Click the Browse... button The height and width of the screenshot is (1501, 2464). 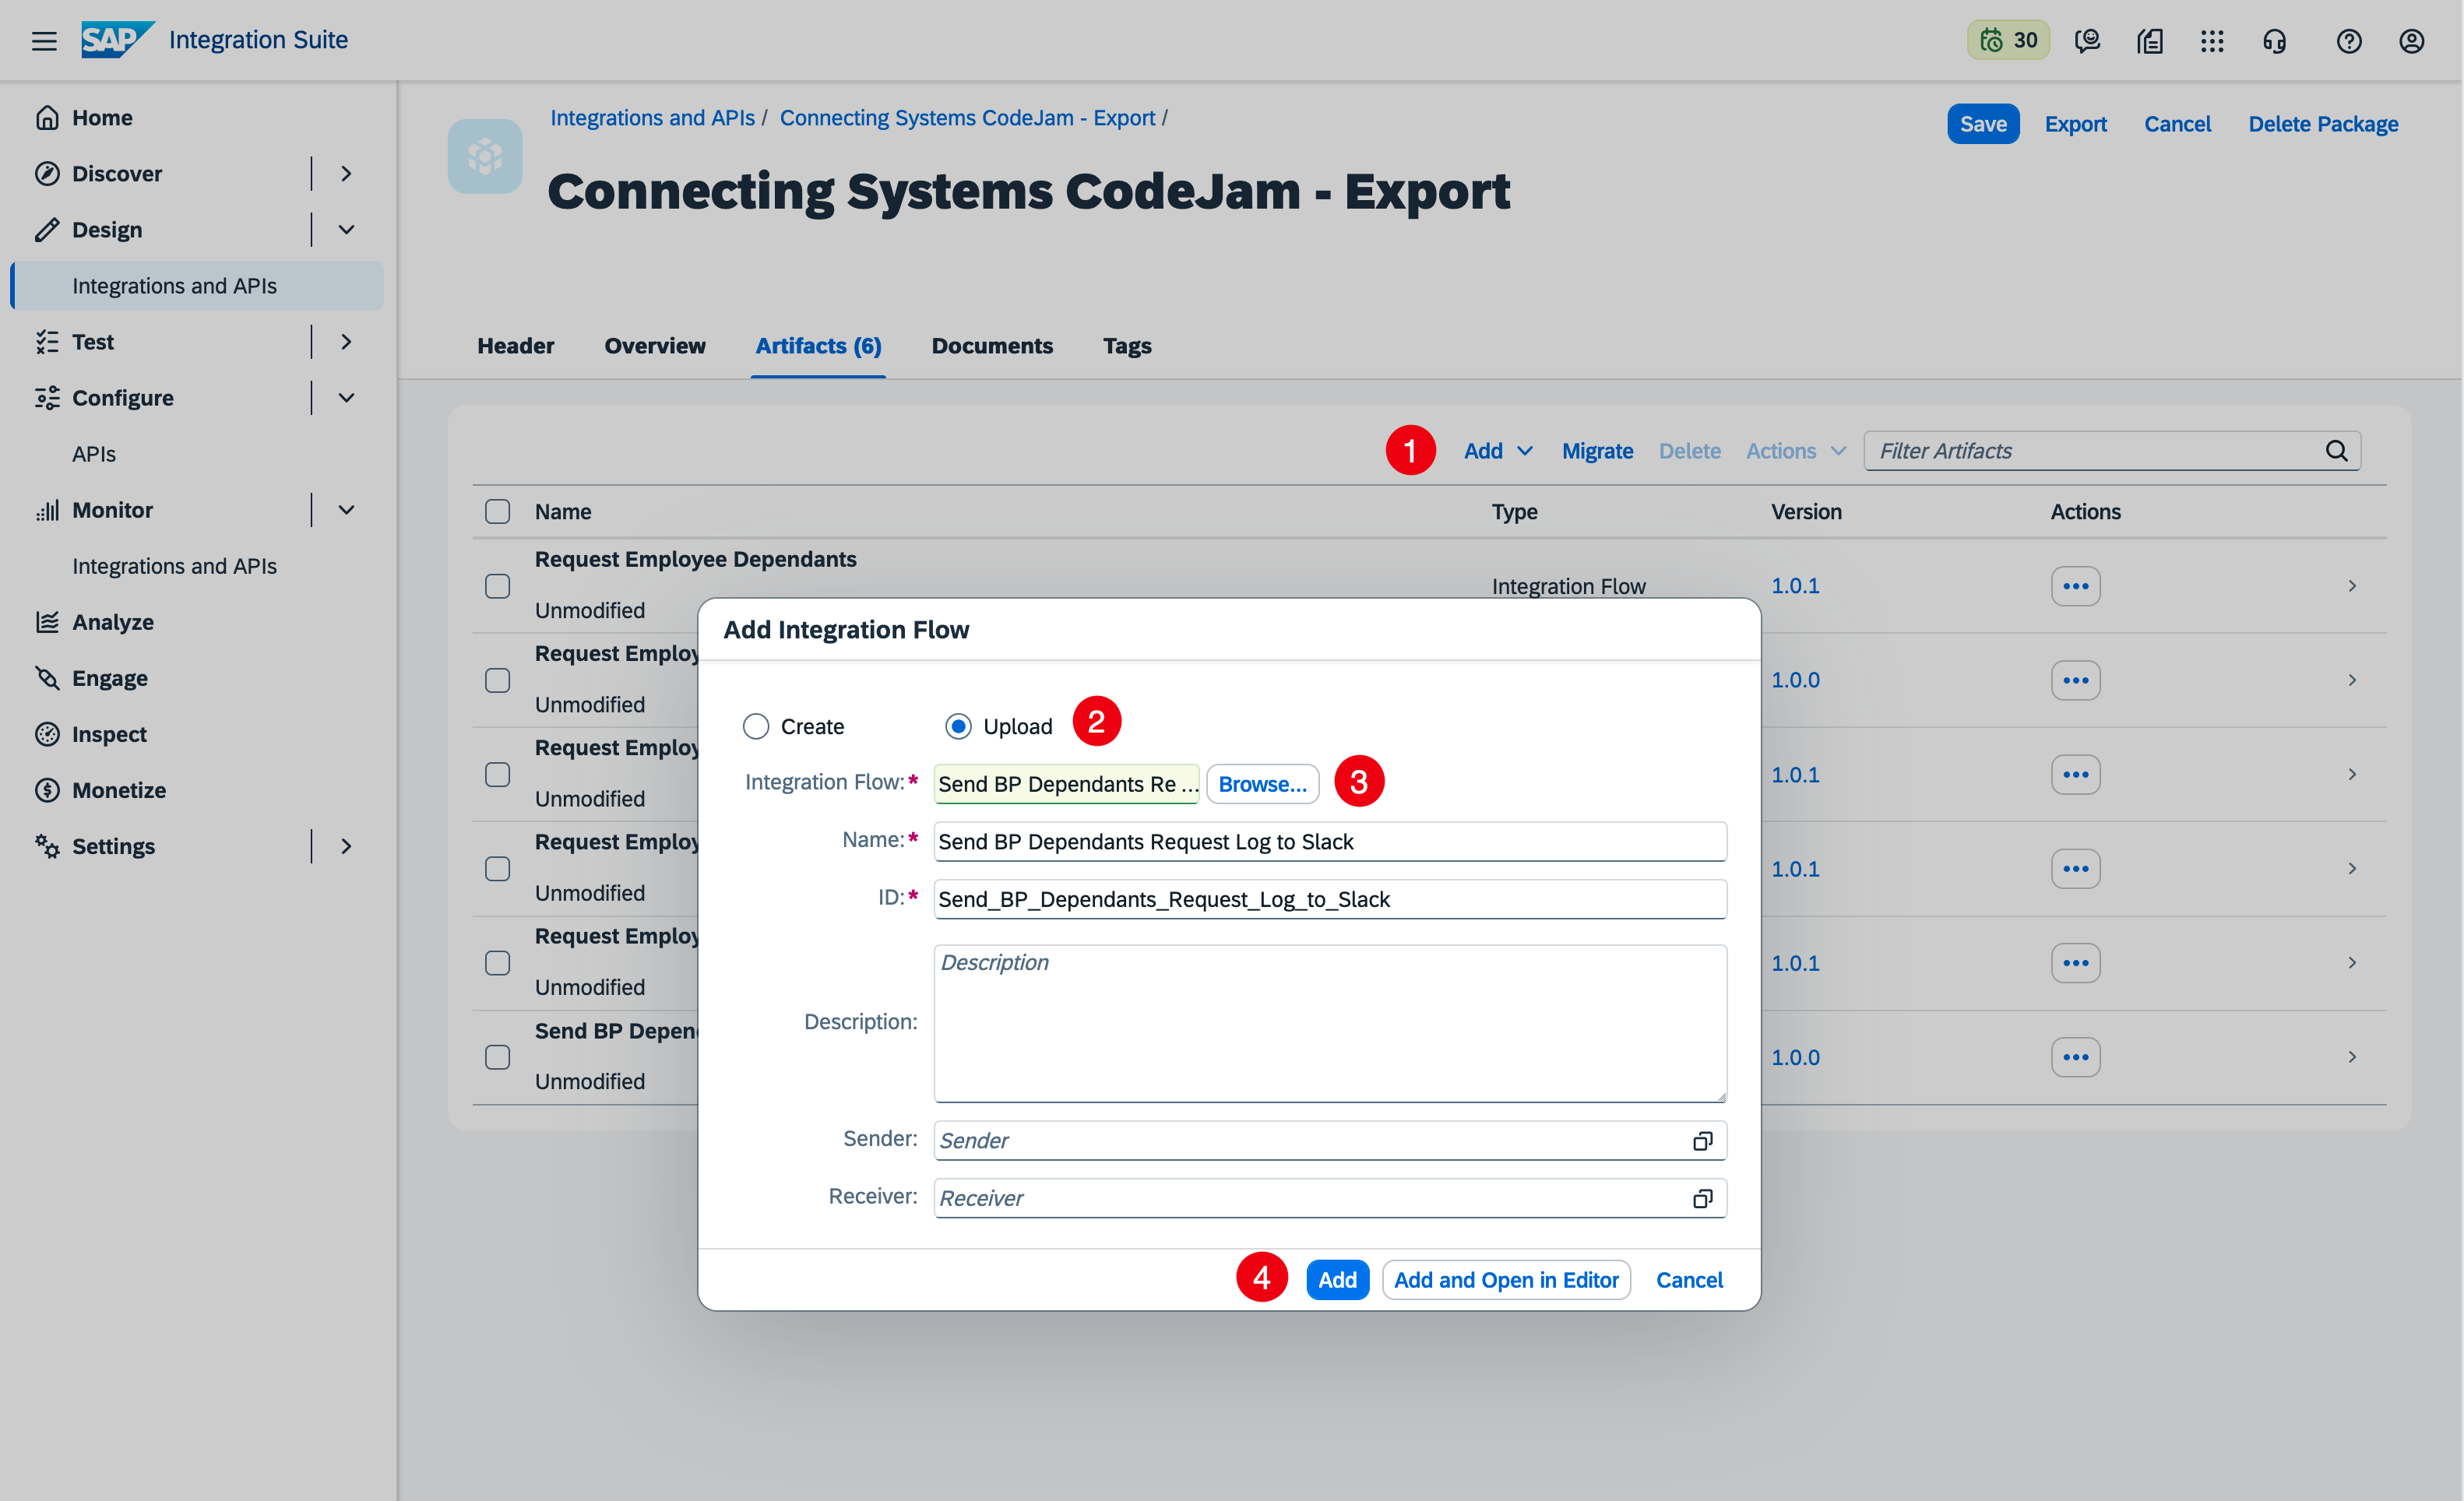(x=1262, y=784)
